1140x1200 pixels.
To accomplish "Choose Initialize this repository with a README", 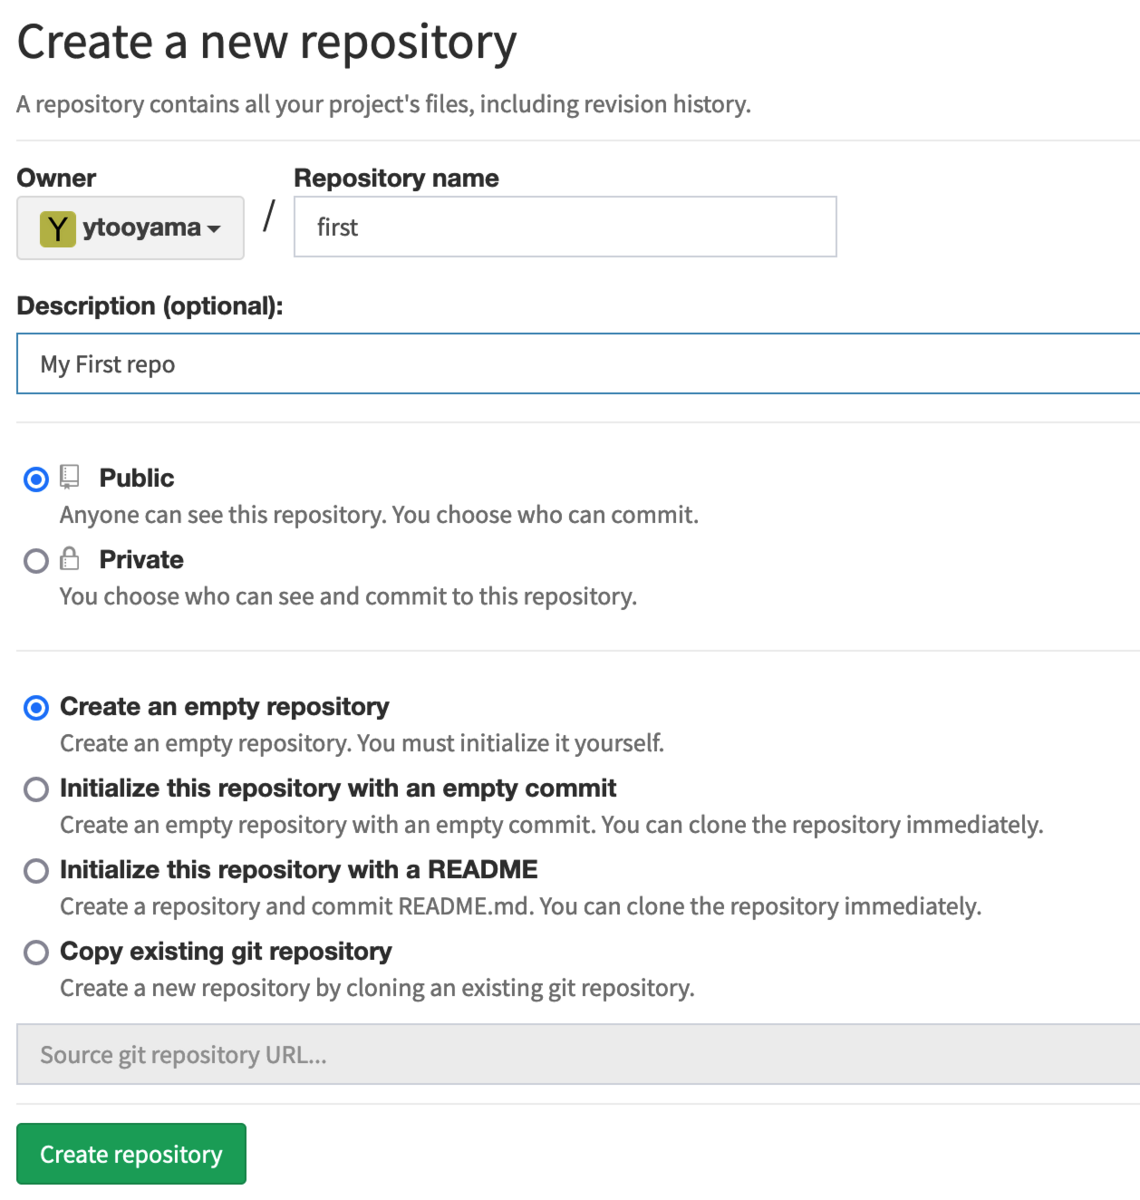I will coord(36,871).
